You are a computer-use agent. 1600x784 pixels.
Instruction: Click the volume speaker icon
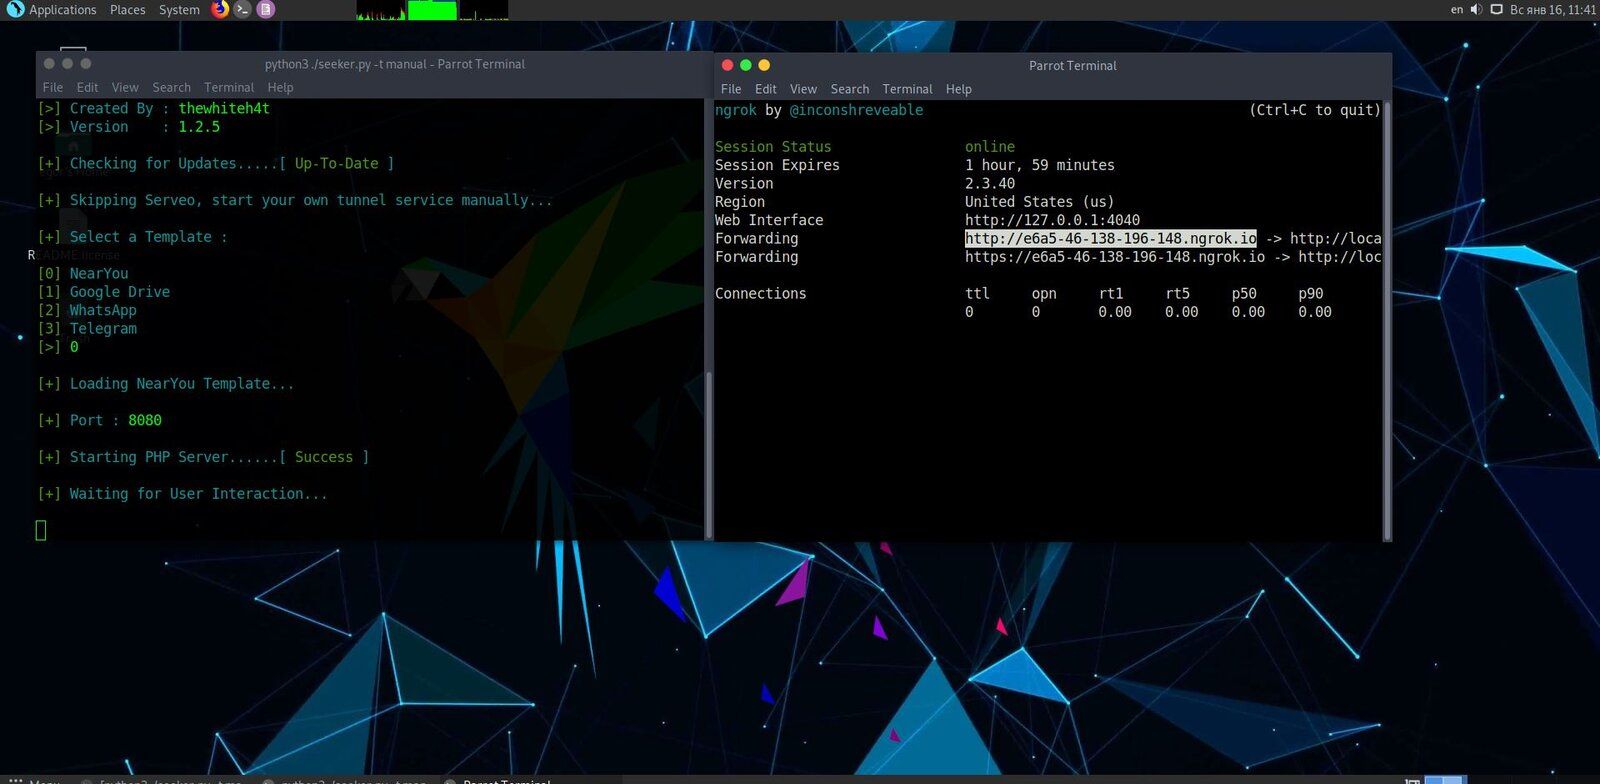(x=1476, y=10)
